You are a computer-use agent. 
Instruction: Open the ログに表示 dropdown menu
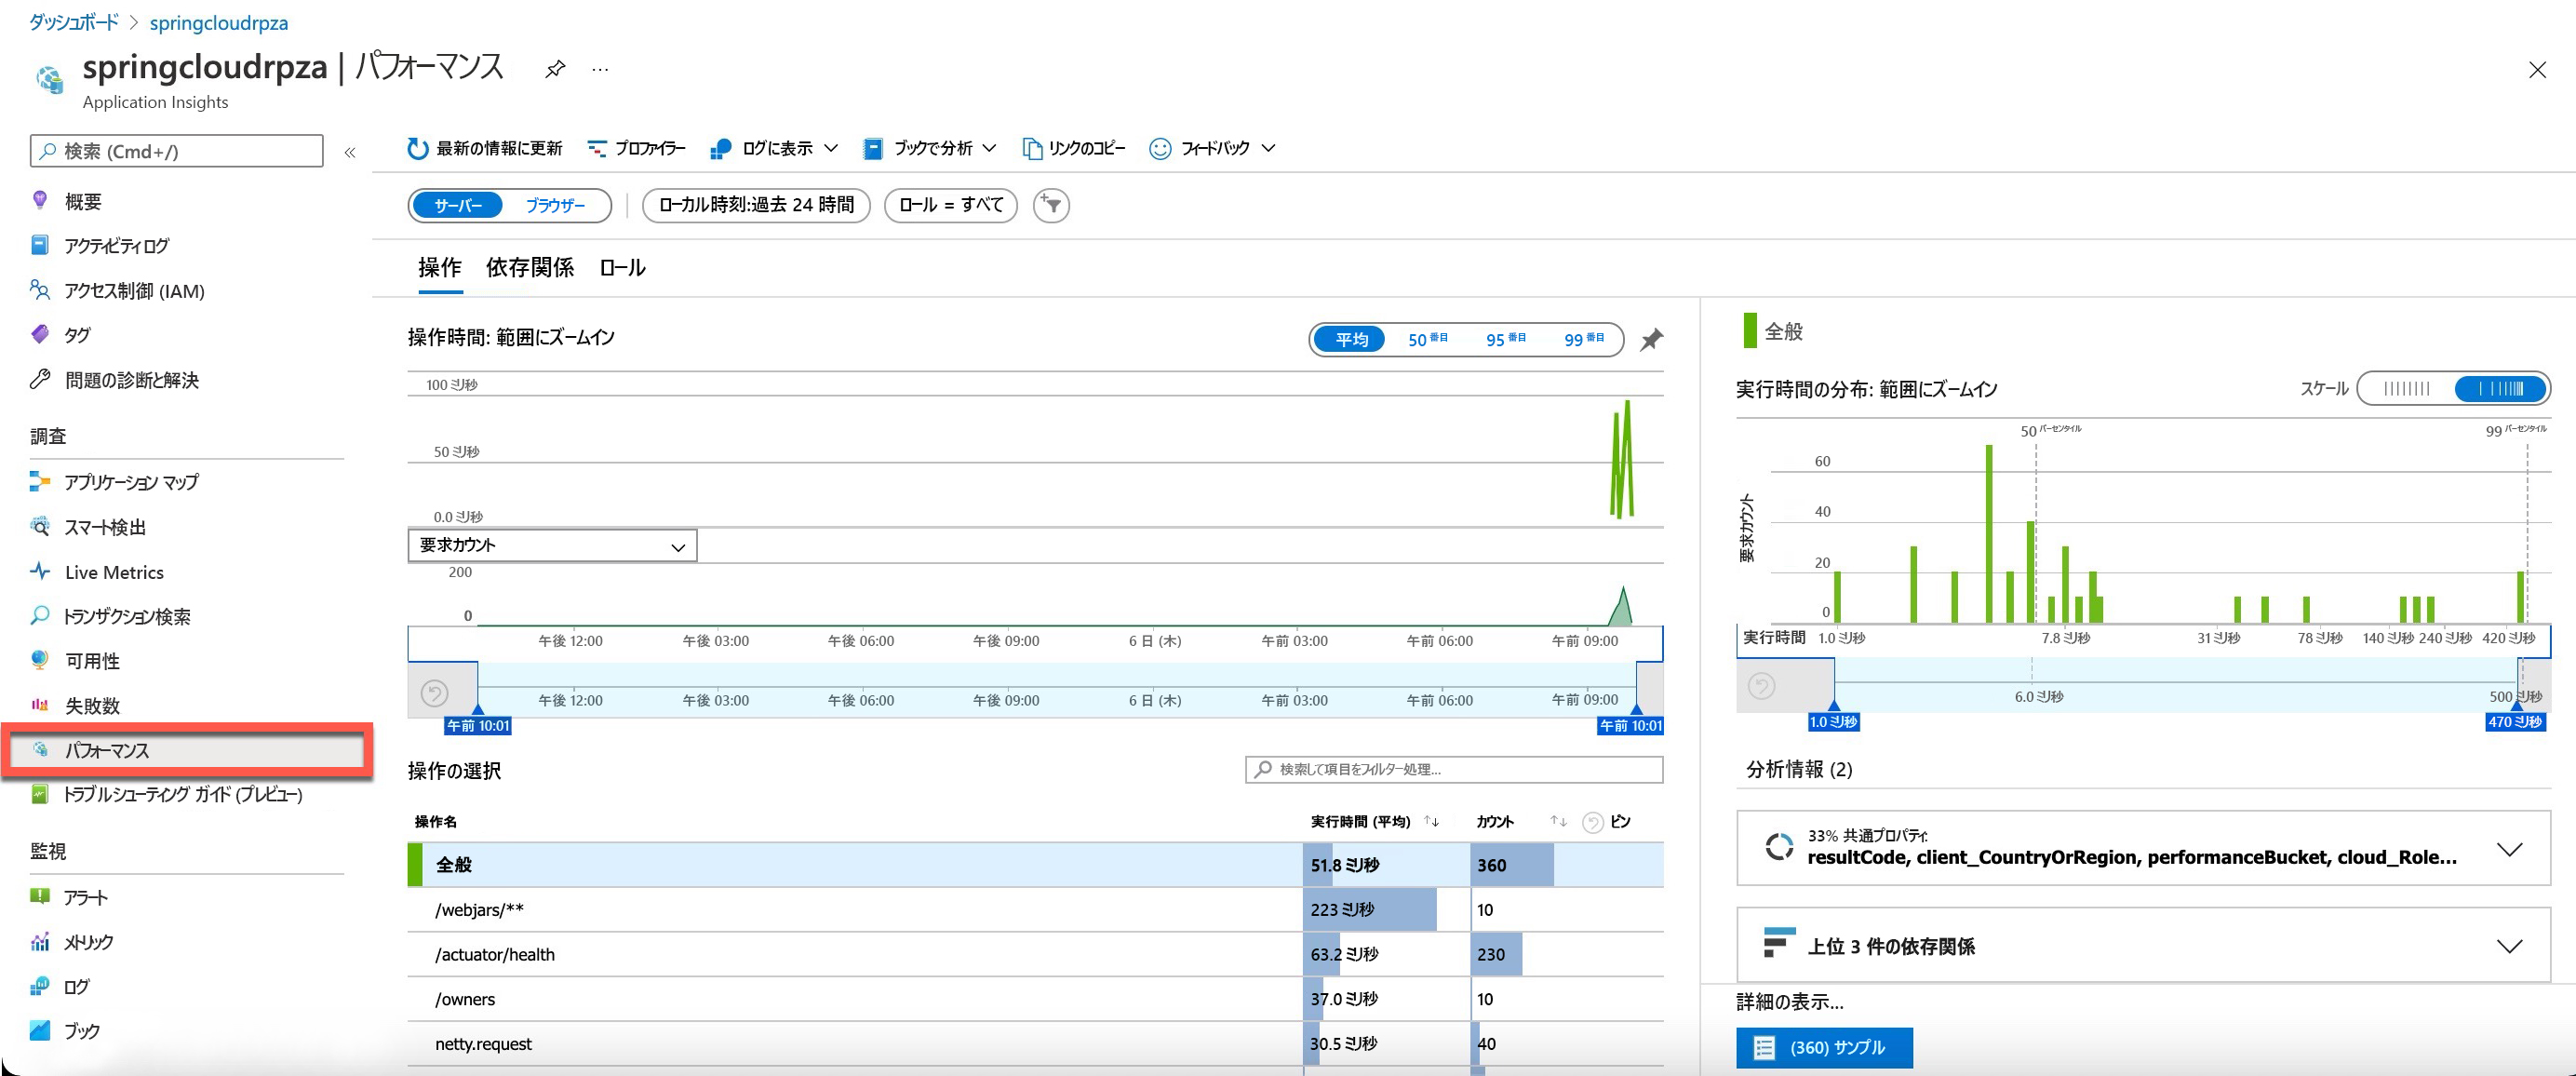pos(774,148)
